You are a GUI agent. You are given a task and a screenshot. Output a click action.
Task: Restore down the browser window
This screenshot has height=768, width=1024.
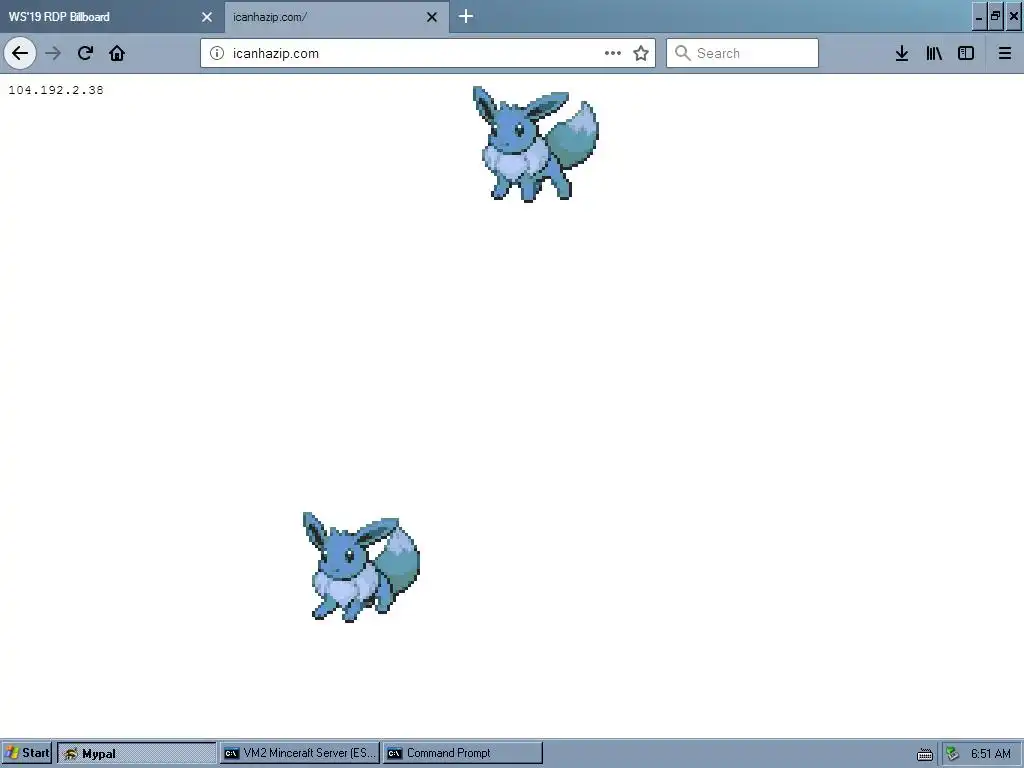996,17
